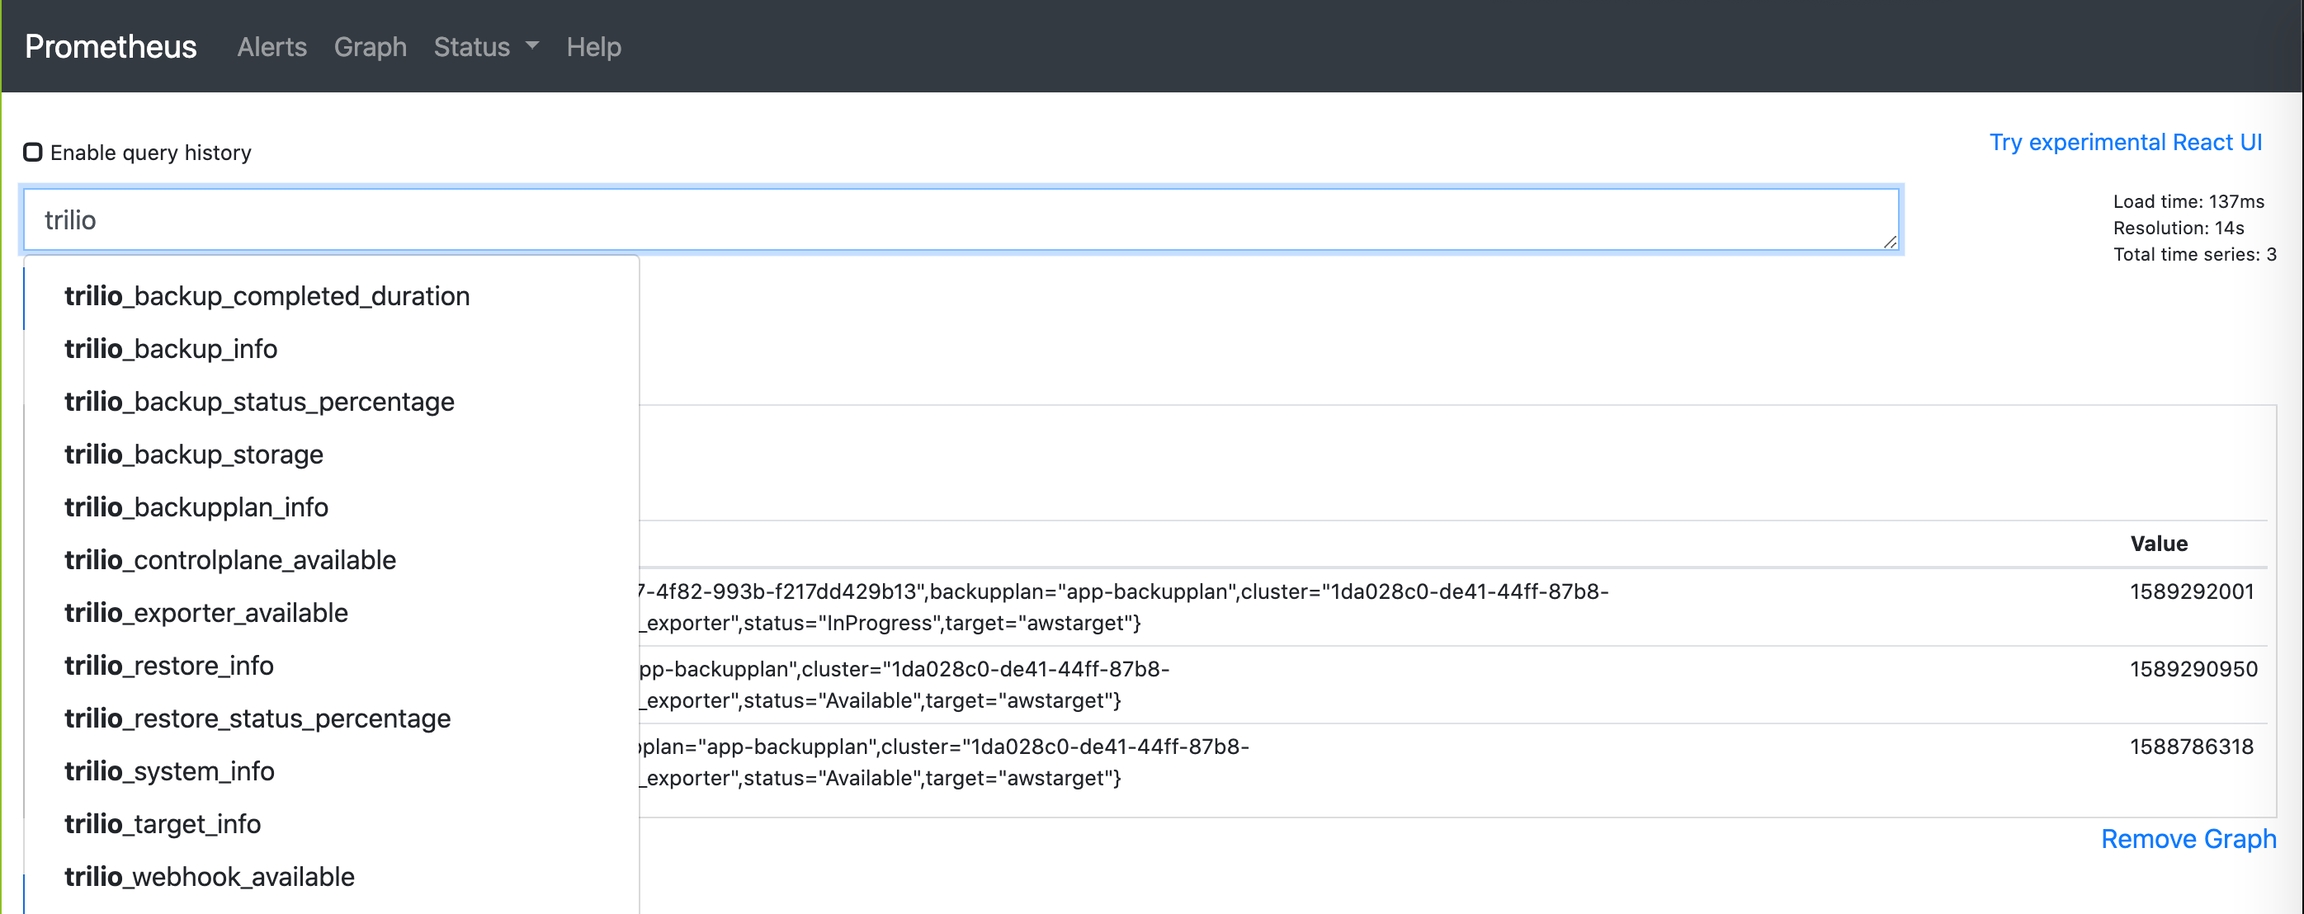Select trilio_exporter_available from list
The width and height of the screenshot is (2304, 914).
[x=206, y=613]
